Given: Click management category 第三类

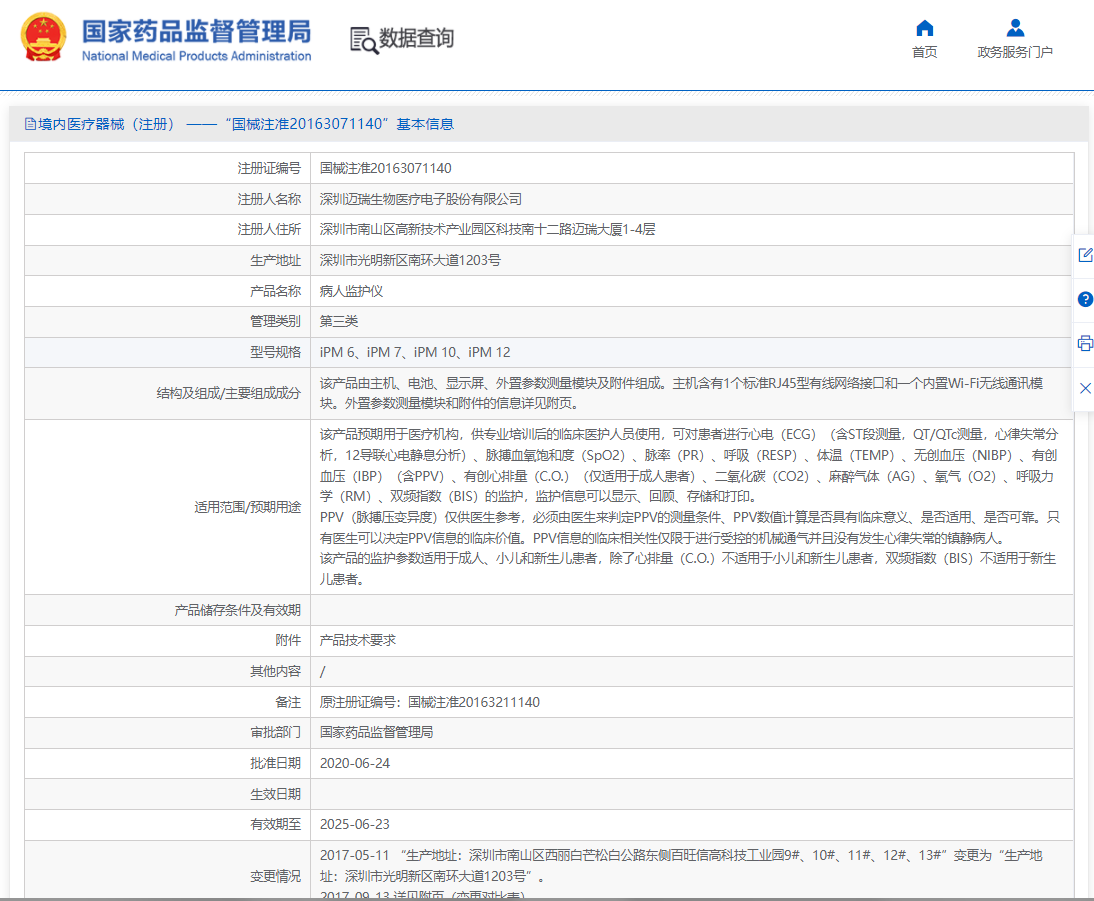Looking at the screenshot, I should pos(338,321).
